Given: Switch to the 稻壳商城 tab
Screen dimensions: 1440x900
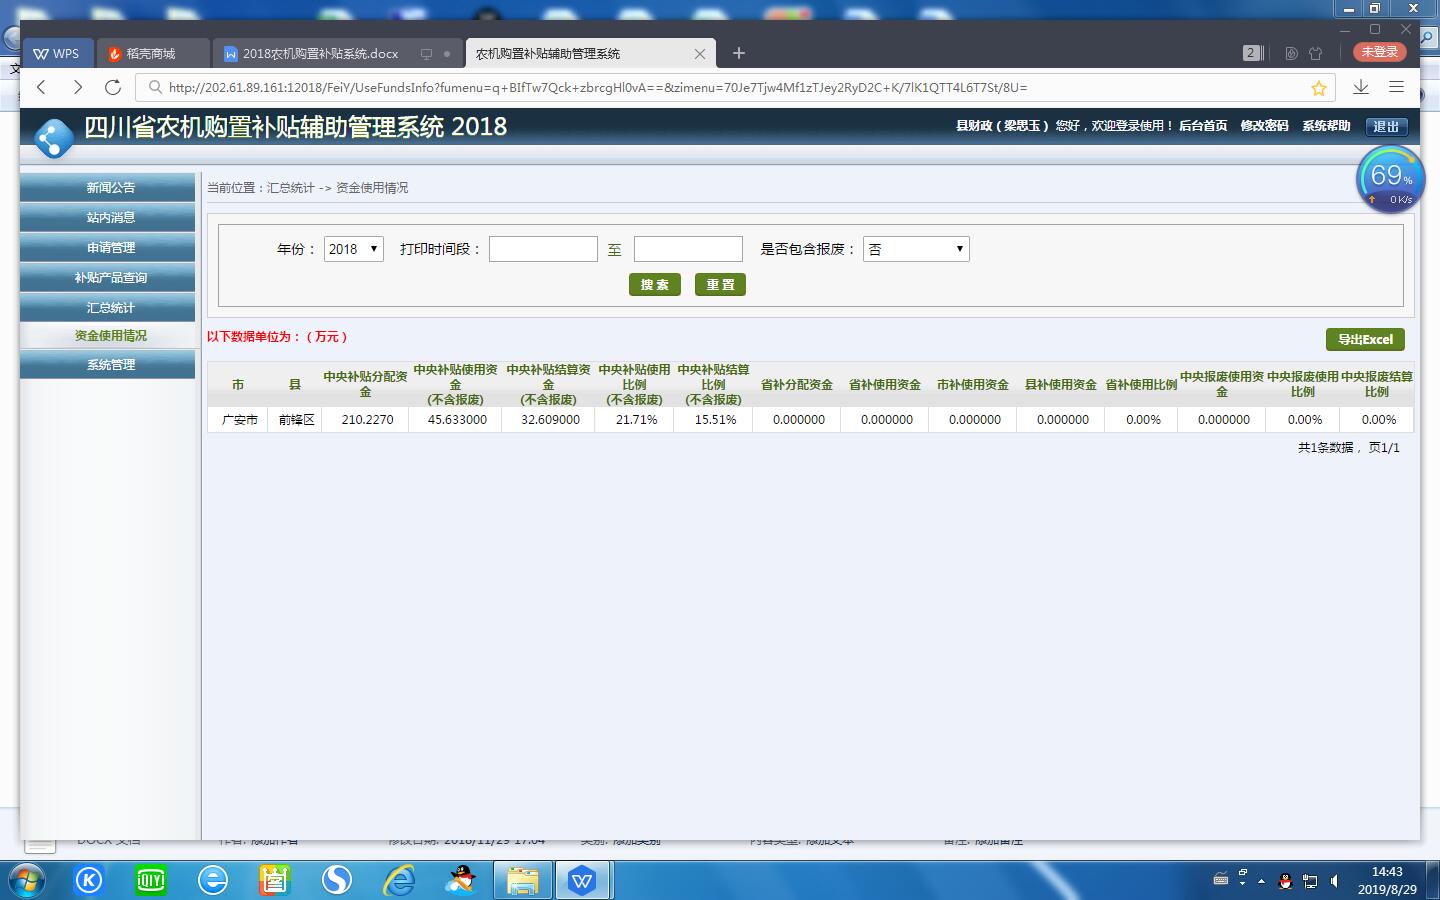Looking at the screenshot, I should click(151, 54).
